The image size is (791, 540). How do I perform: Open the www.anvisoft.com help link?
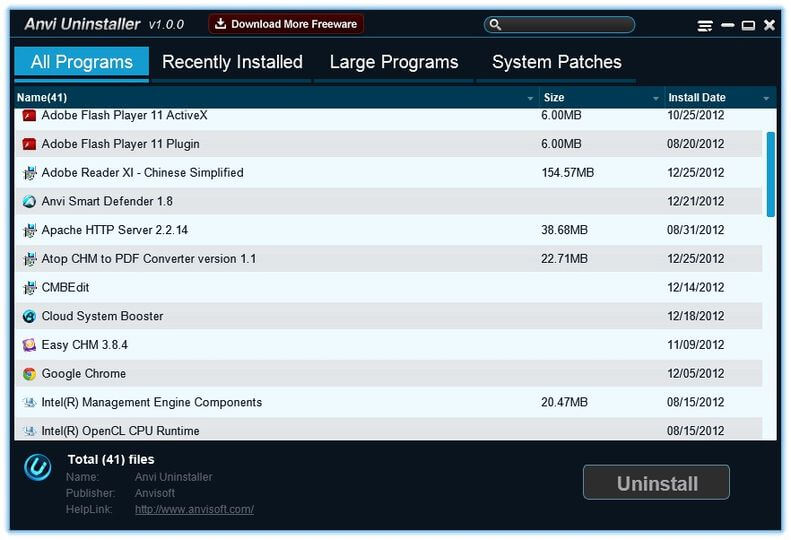click(x=194, y=509)
